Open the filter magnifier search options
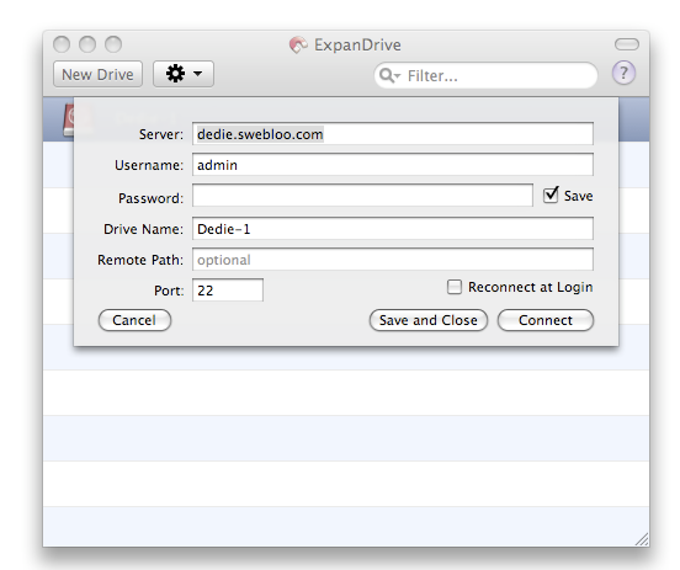The image size is (680, 570). 389,75
